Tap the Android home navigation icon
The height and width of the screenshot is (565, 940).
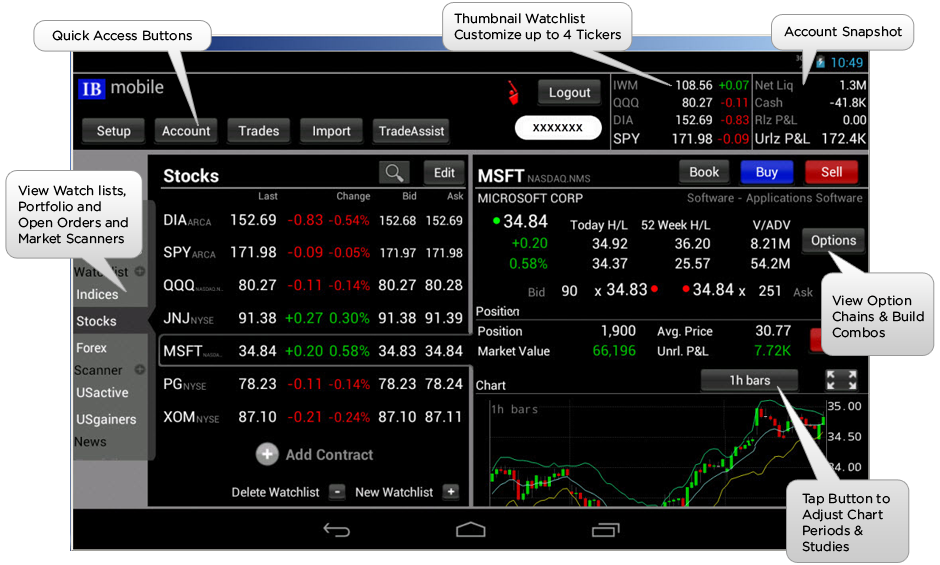471,530
